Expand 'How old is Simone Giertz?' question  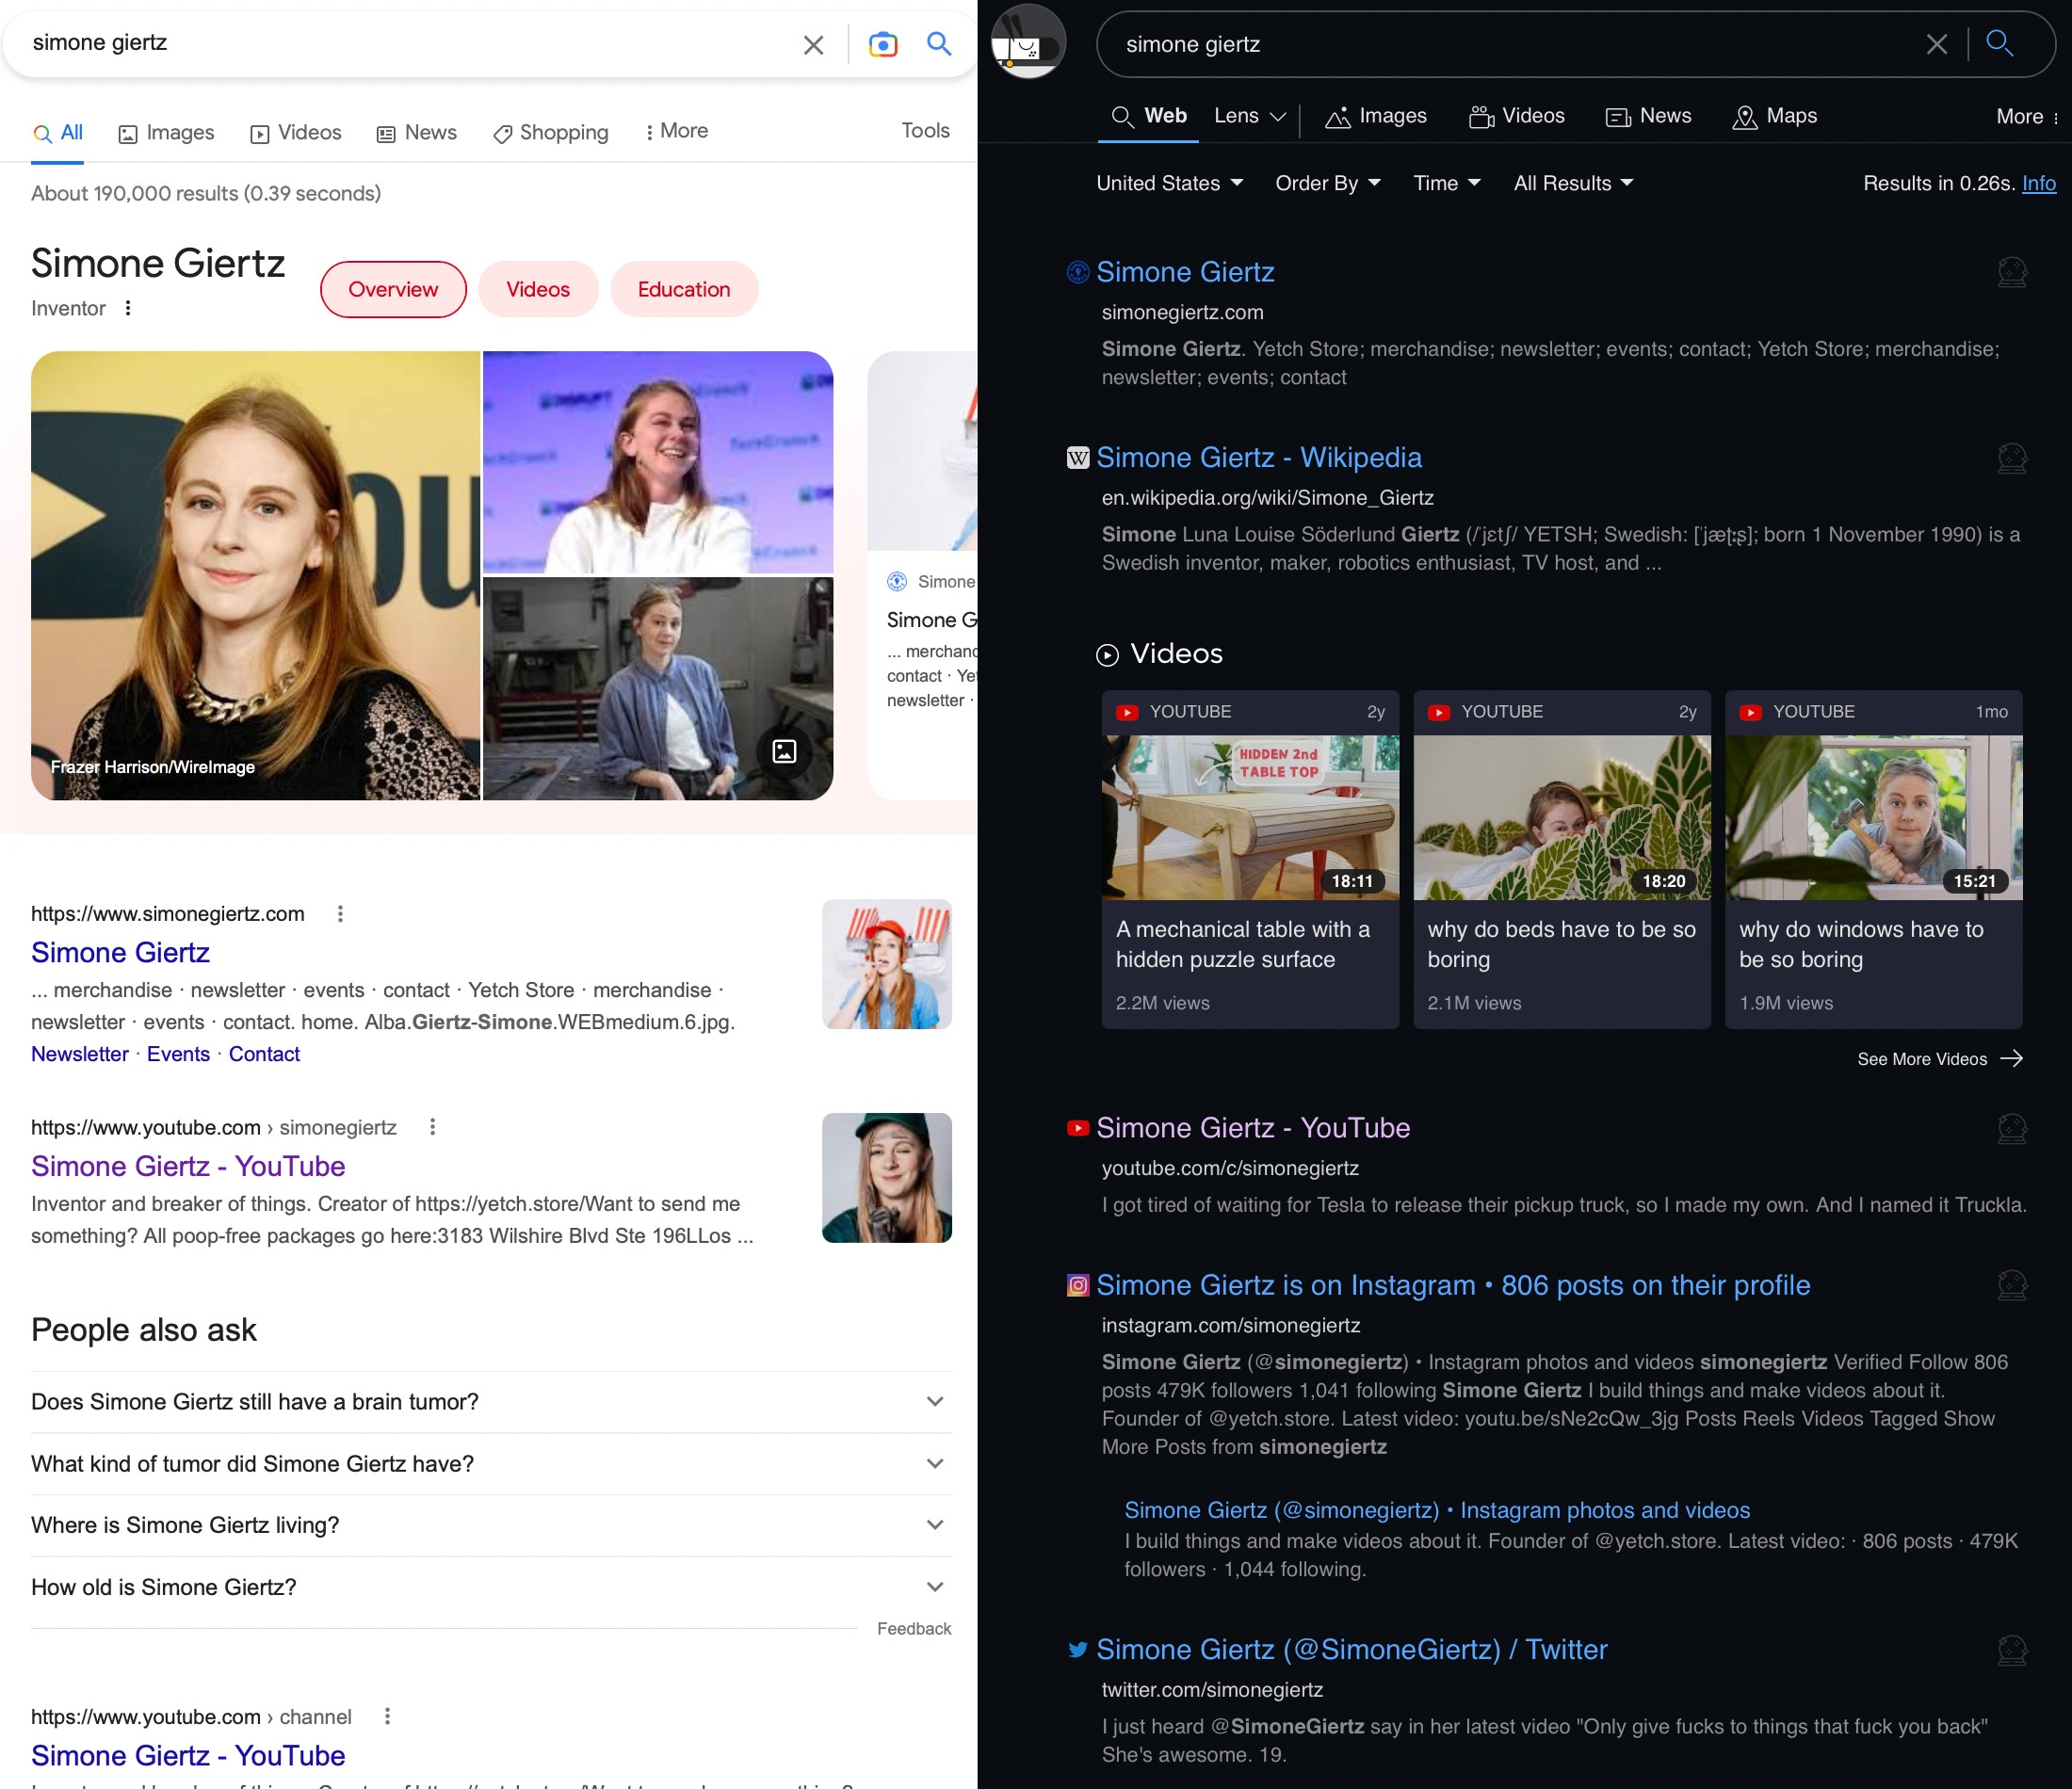pos(491,1586)
